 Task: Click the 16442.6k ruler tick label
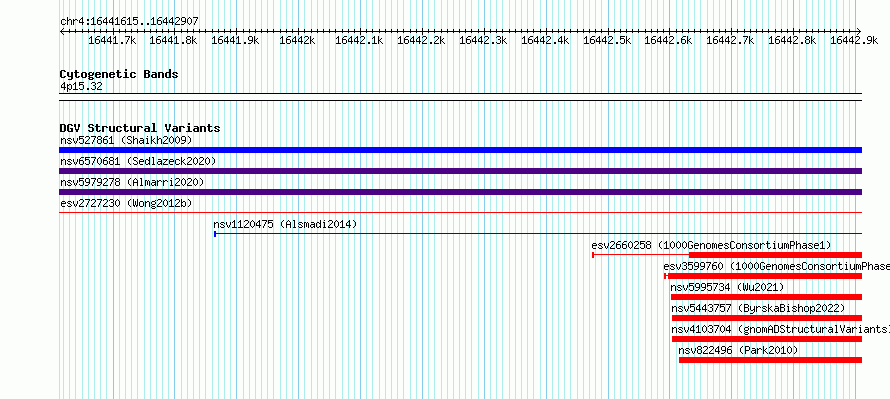[x=669, y=40]
